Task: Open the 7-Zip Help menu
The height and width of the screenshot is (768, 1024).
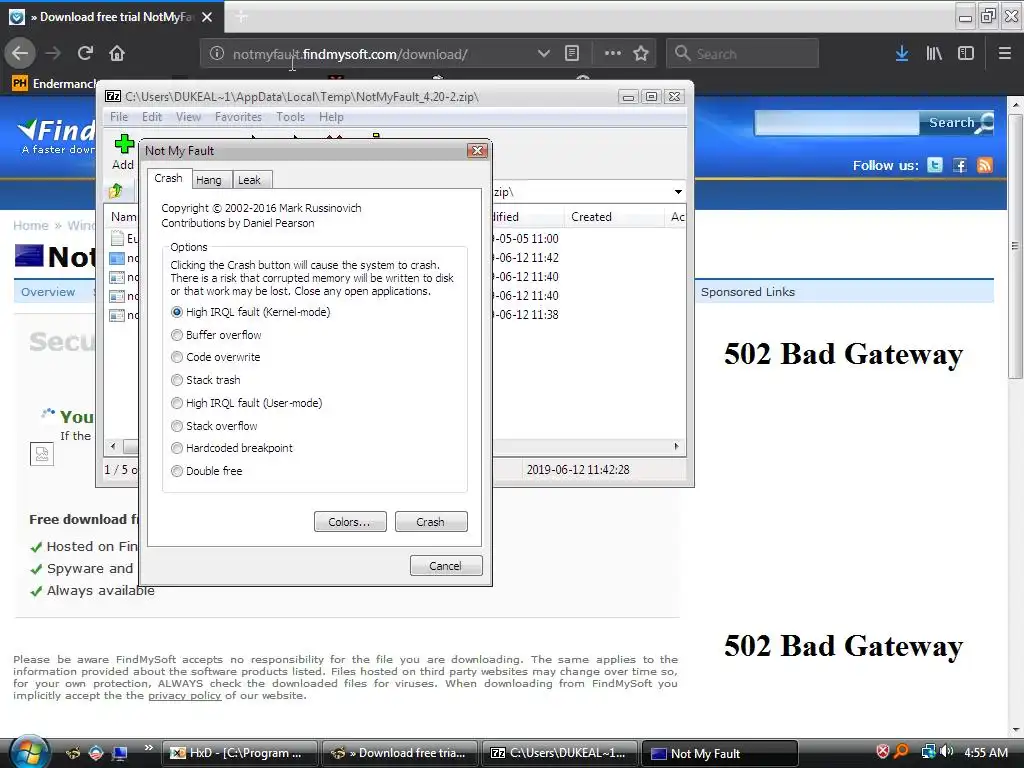Action: (x=331, y=117)
